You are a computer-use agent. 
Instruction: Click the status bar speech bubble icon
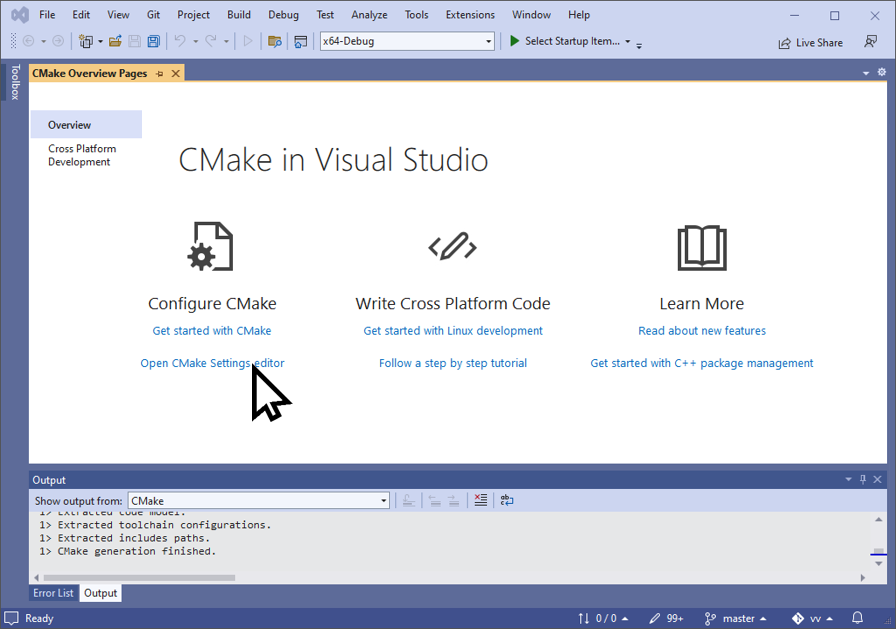11,618
